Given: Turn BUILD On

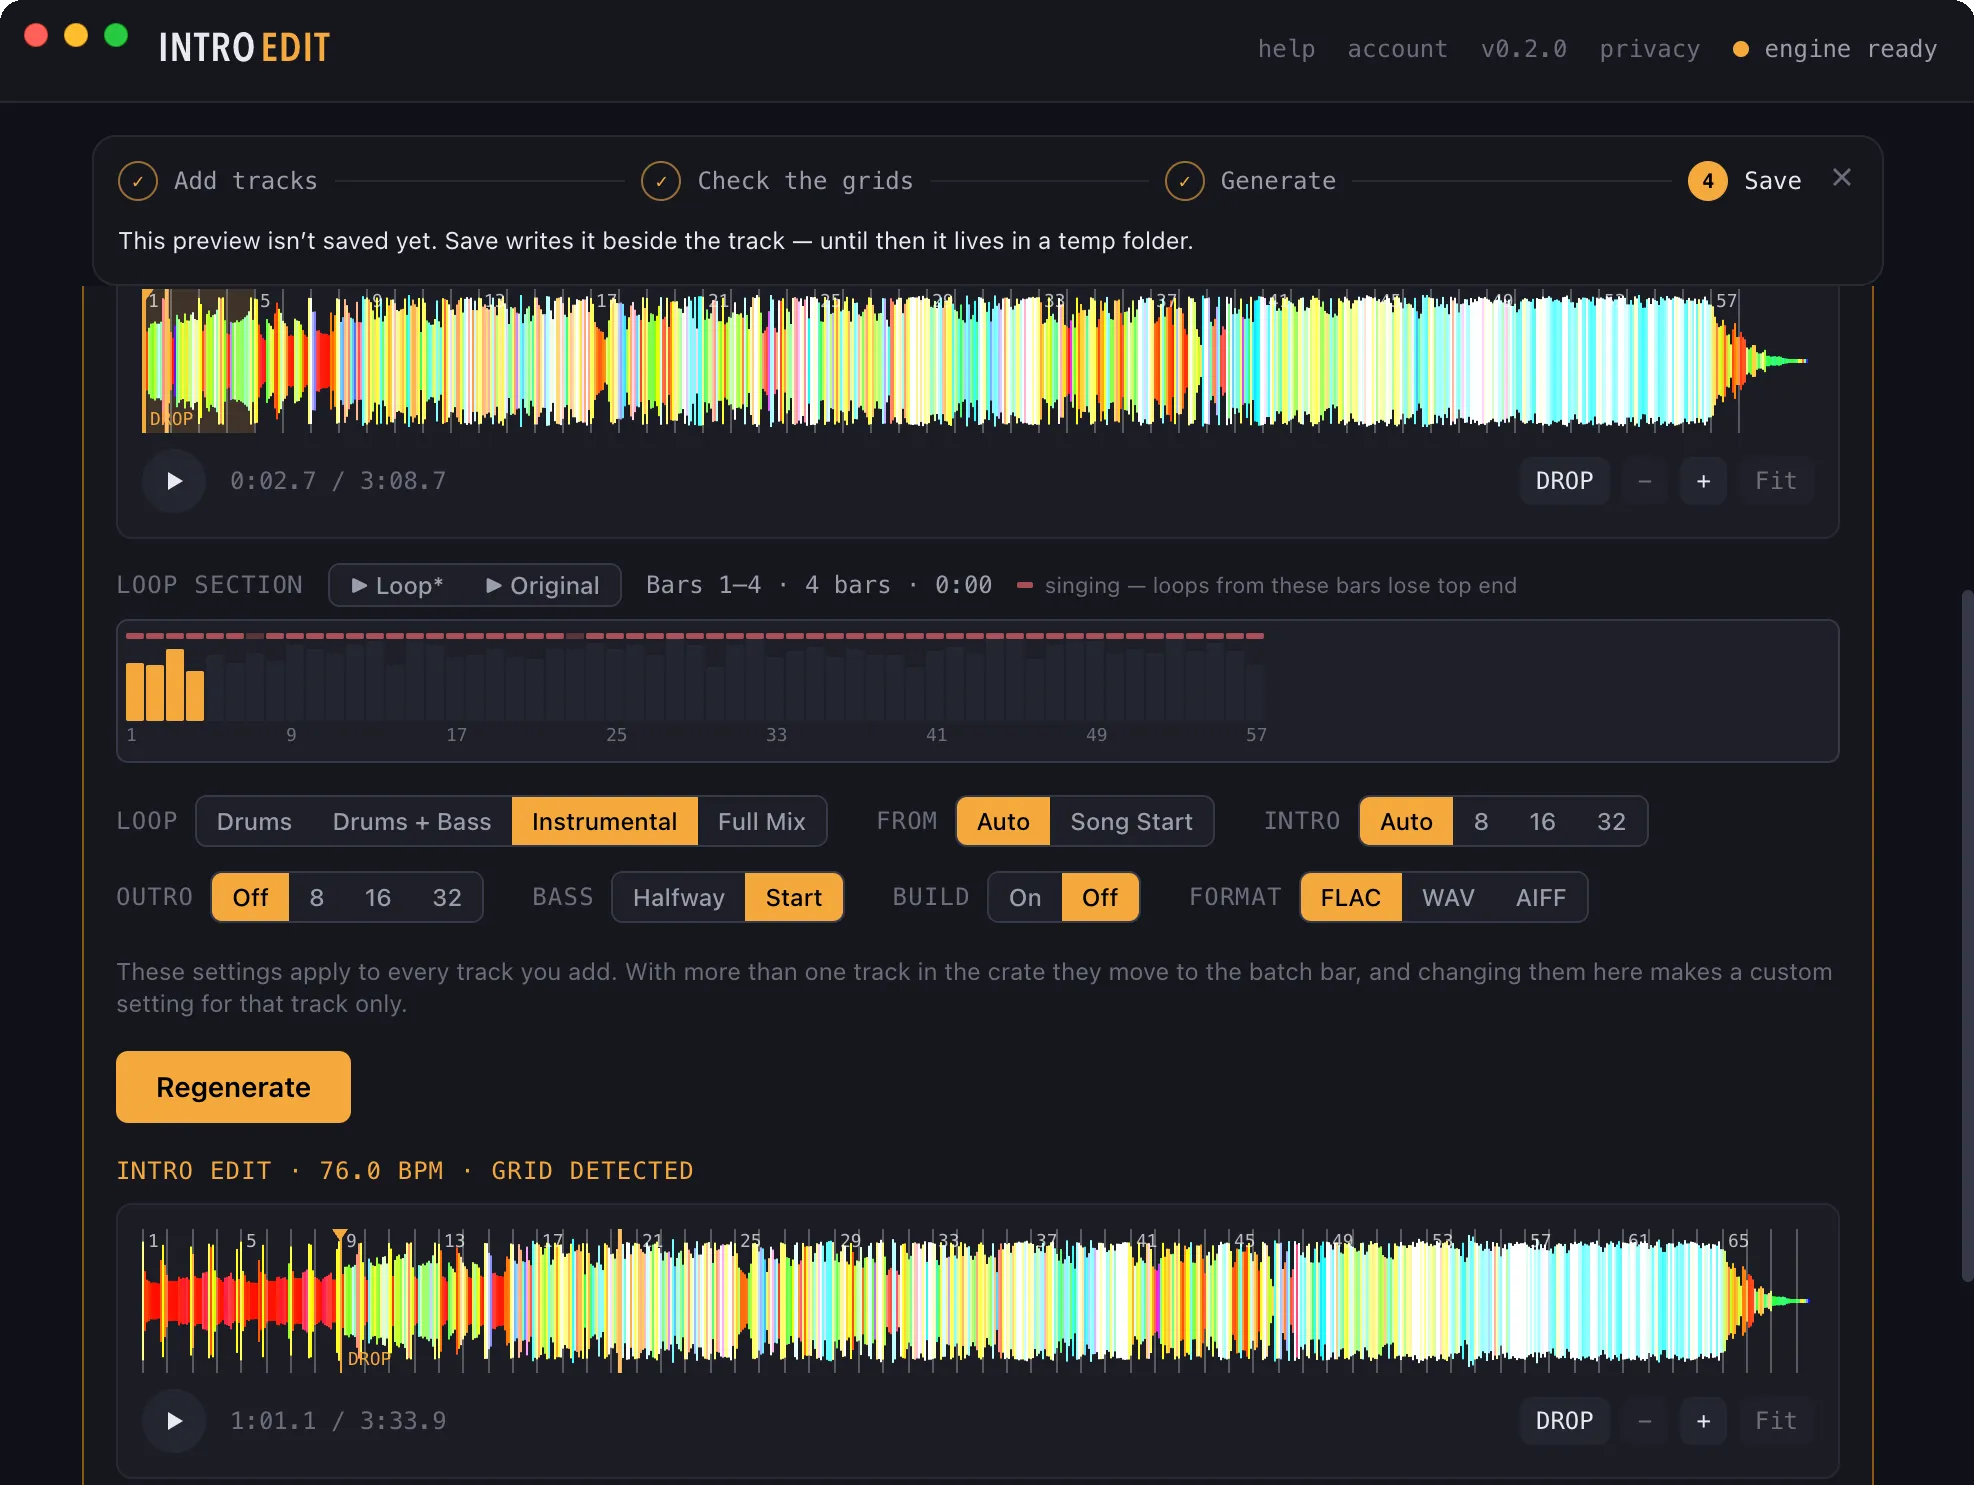Looking at the screenshot, I should pyautogui.click(x=1024, y=898).
